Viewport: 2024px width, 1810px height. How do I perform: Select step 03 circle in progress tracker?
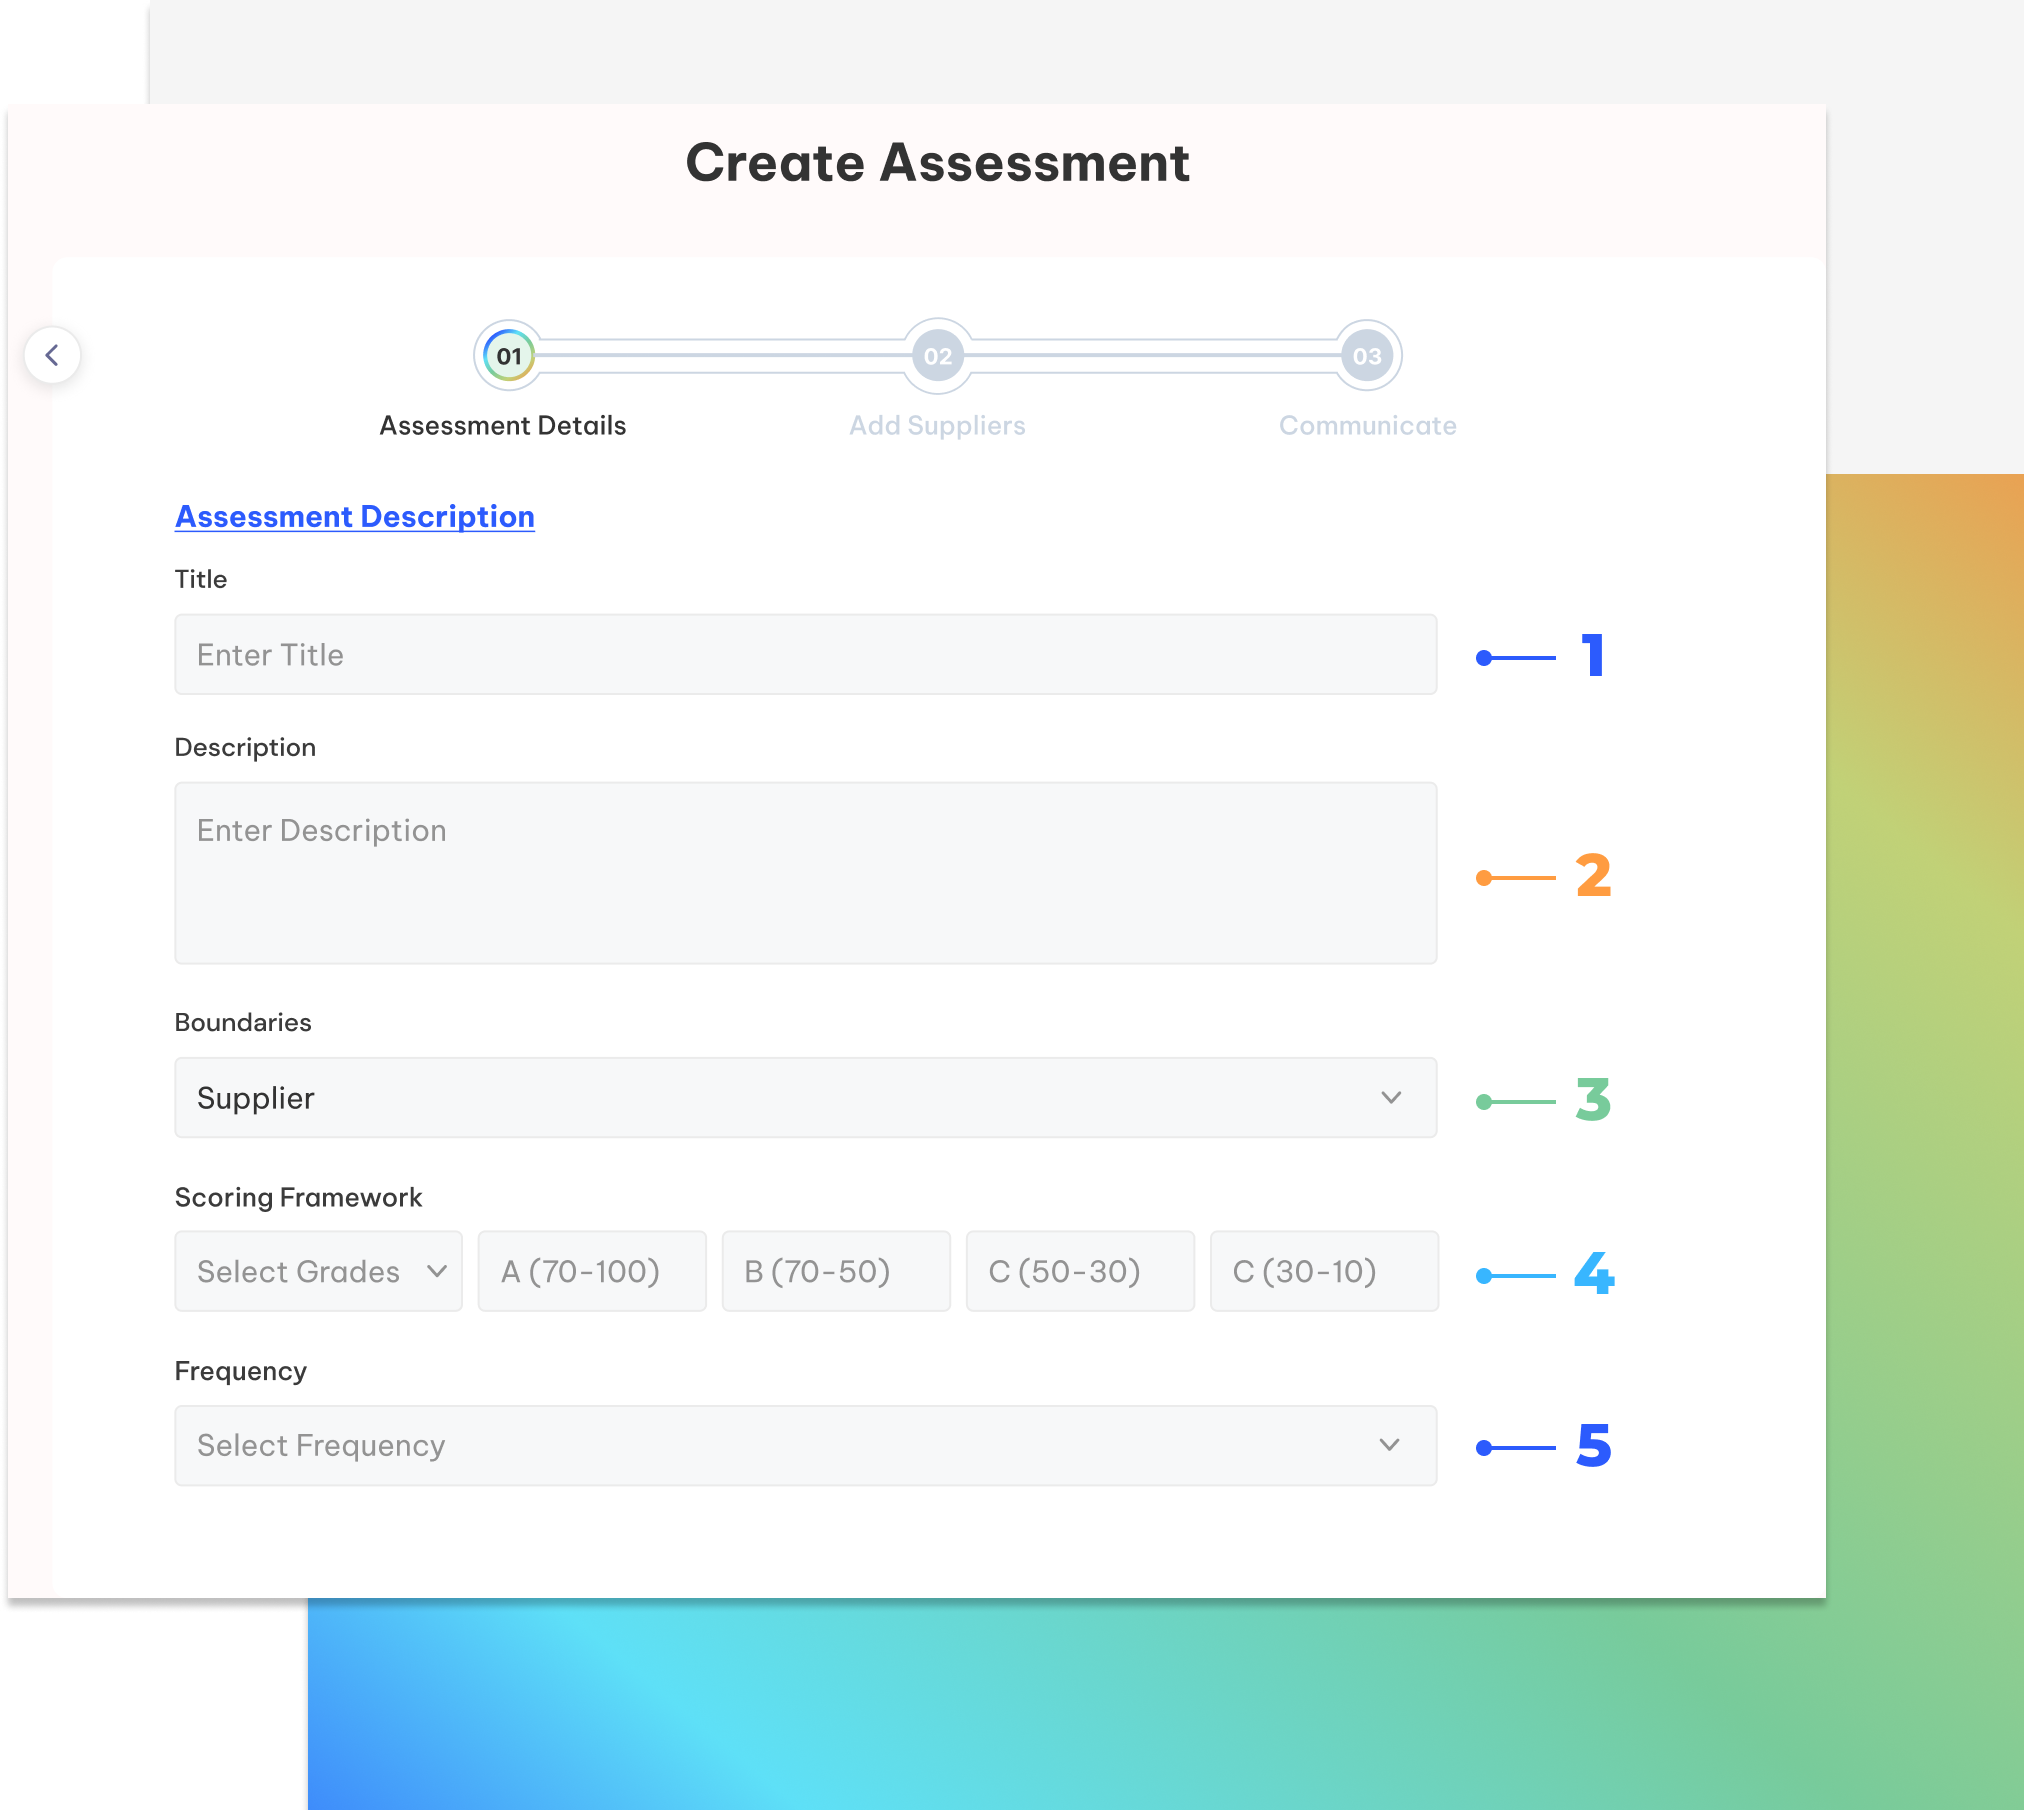click(x=1367, y=356)
